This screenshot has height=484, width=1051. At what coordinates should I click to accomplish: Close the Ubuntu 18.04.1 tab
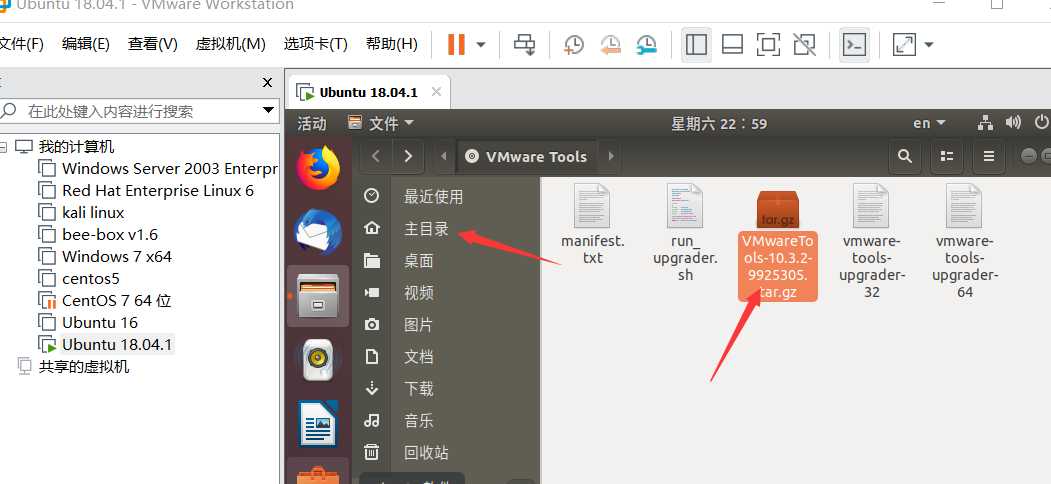[436, 92]
